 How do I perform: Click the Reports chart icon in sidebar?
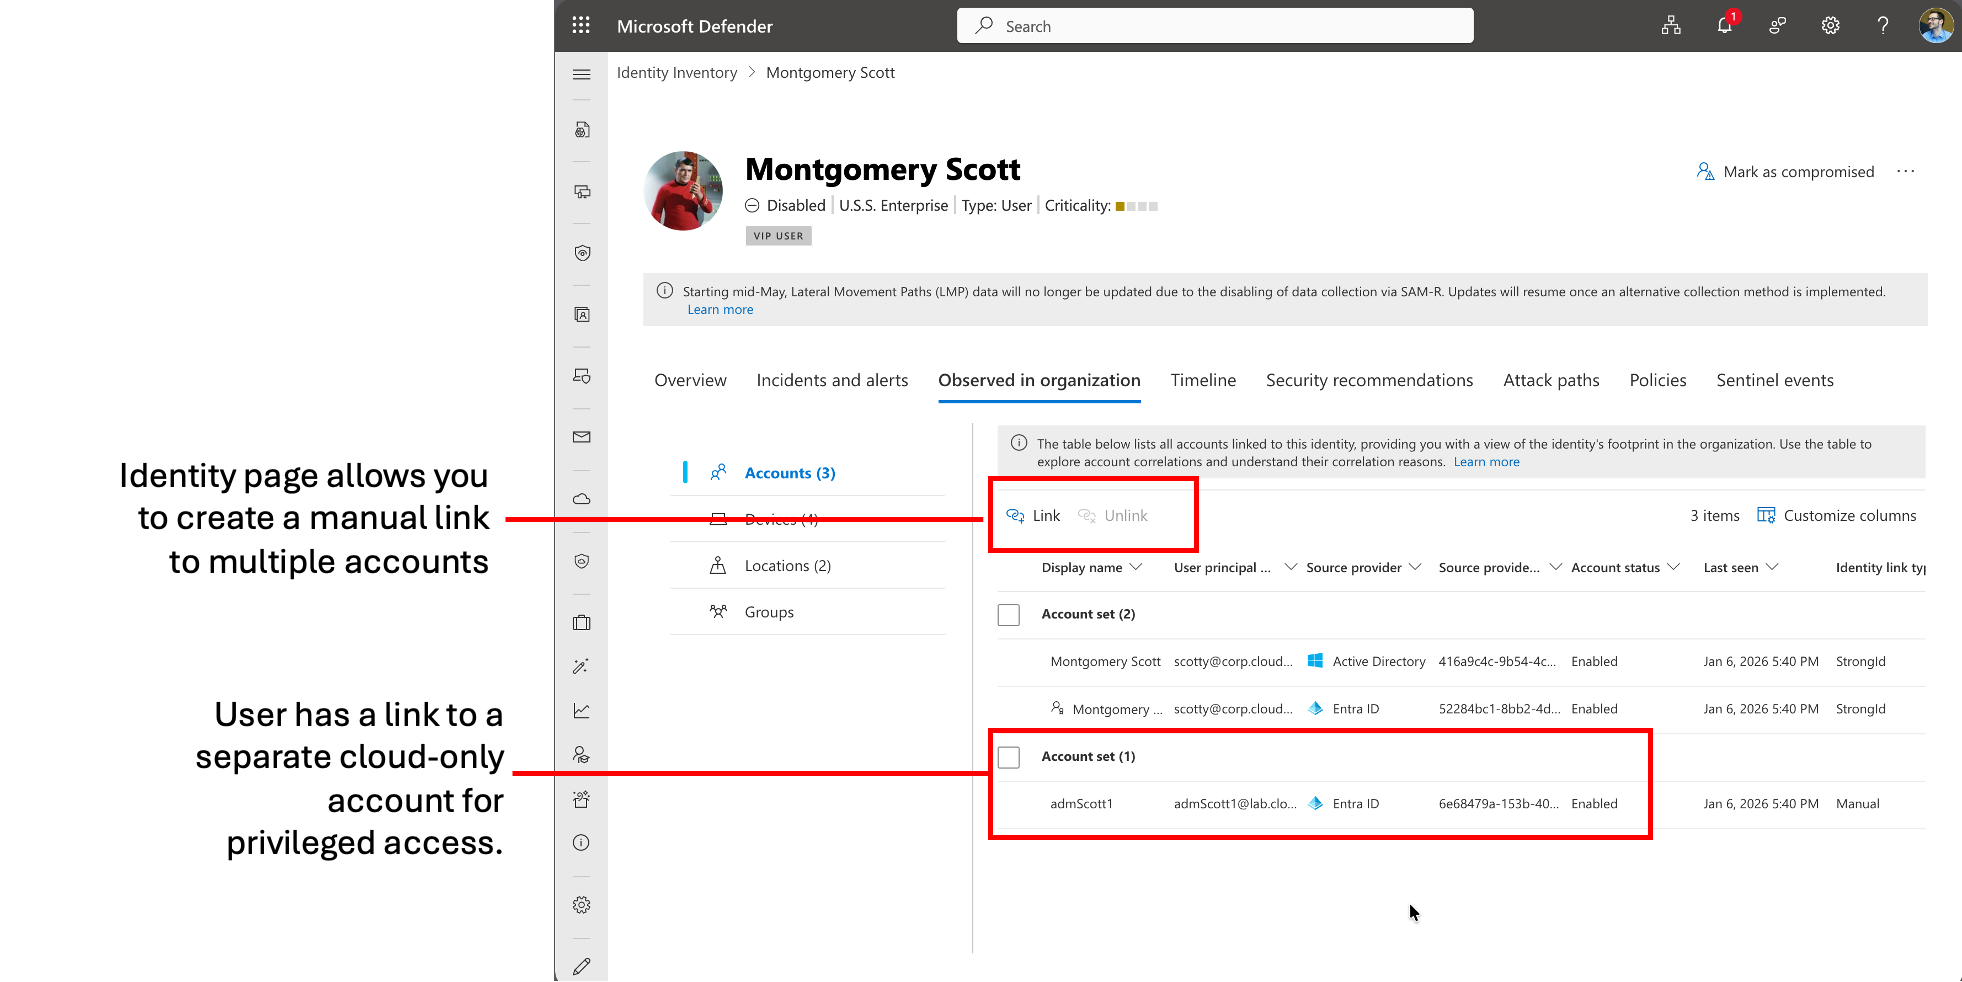point(582,711)
